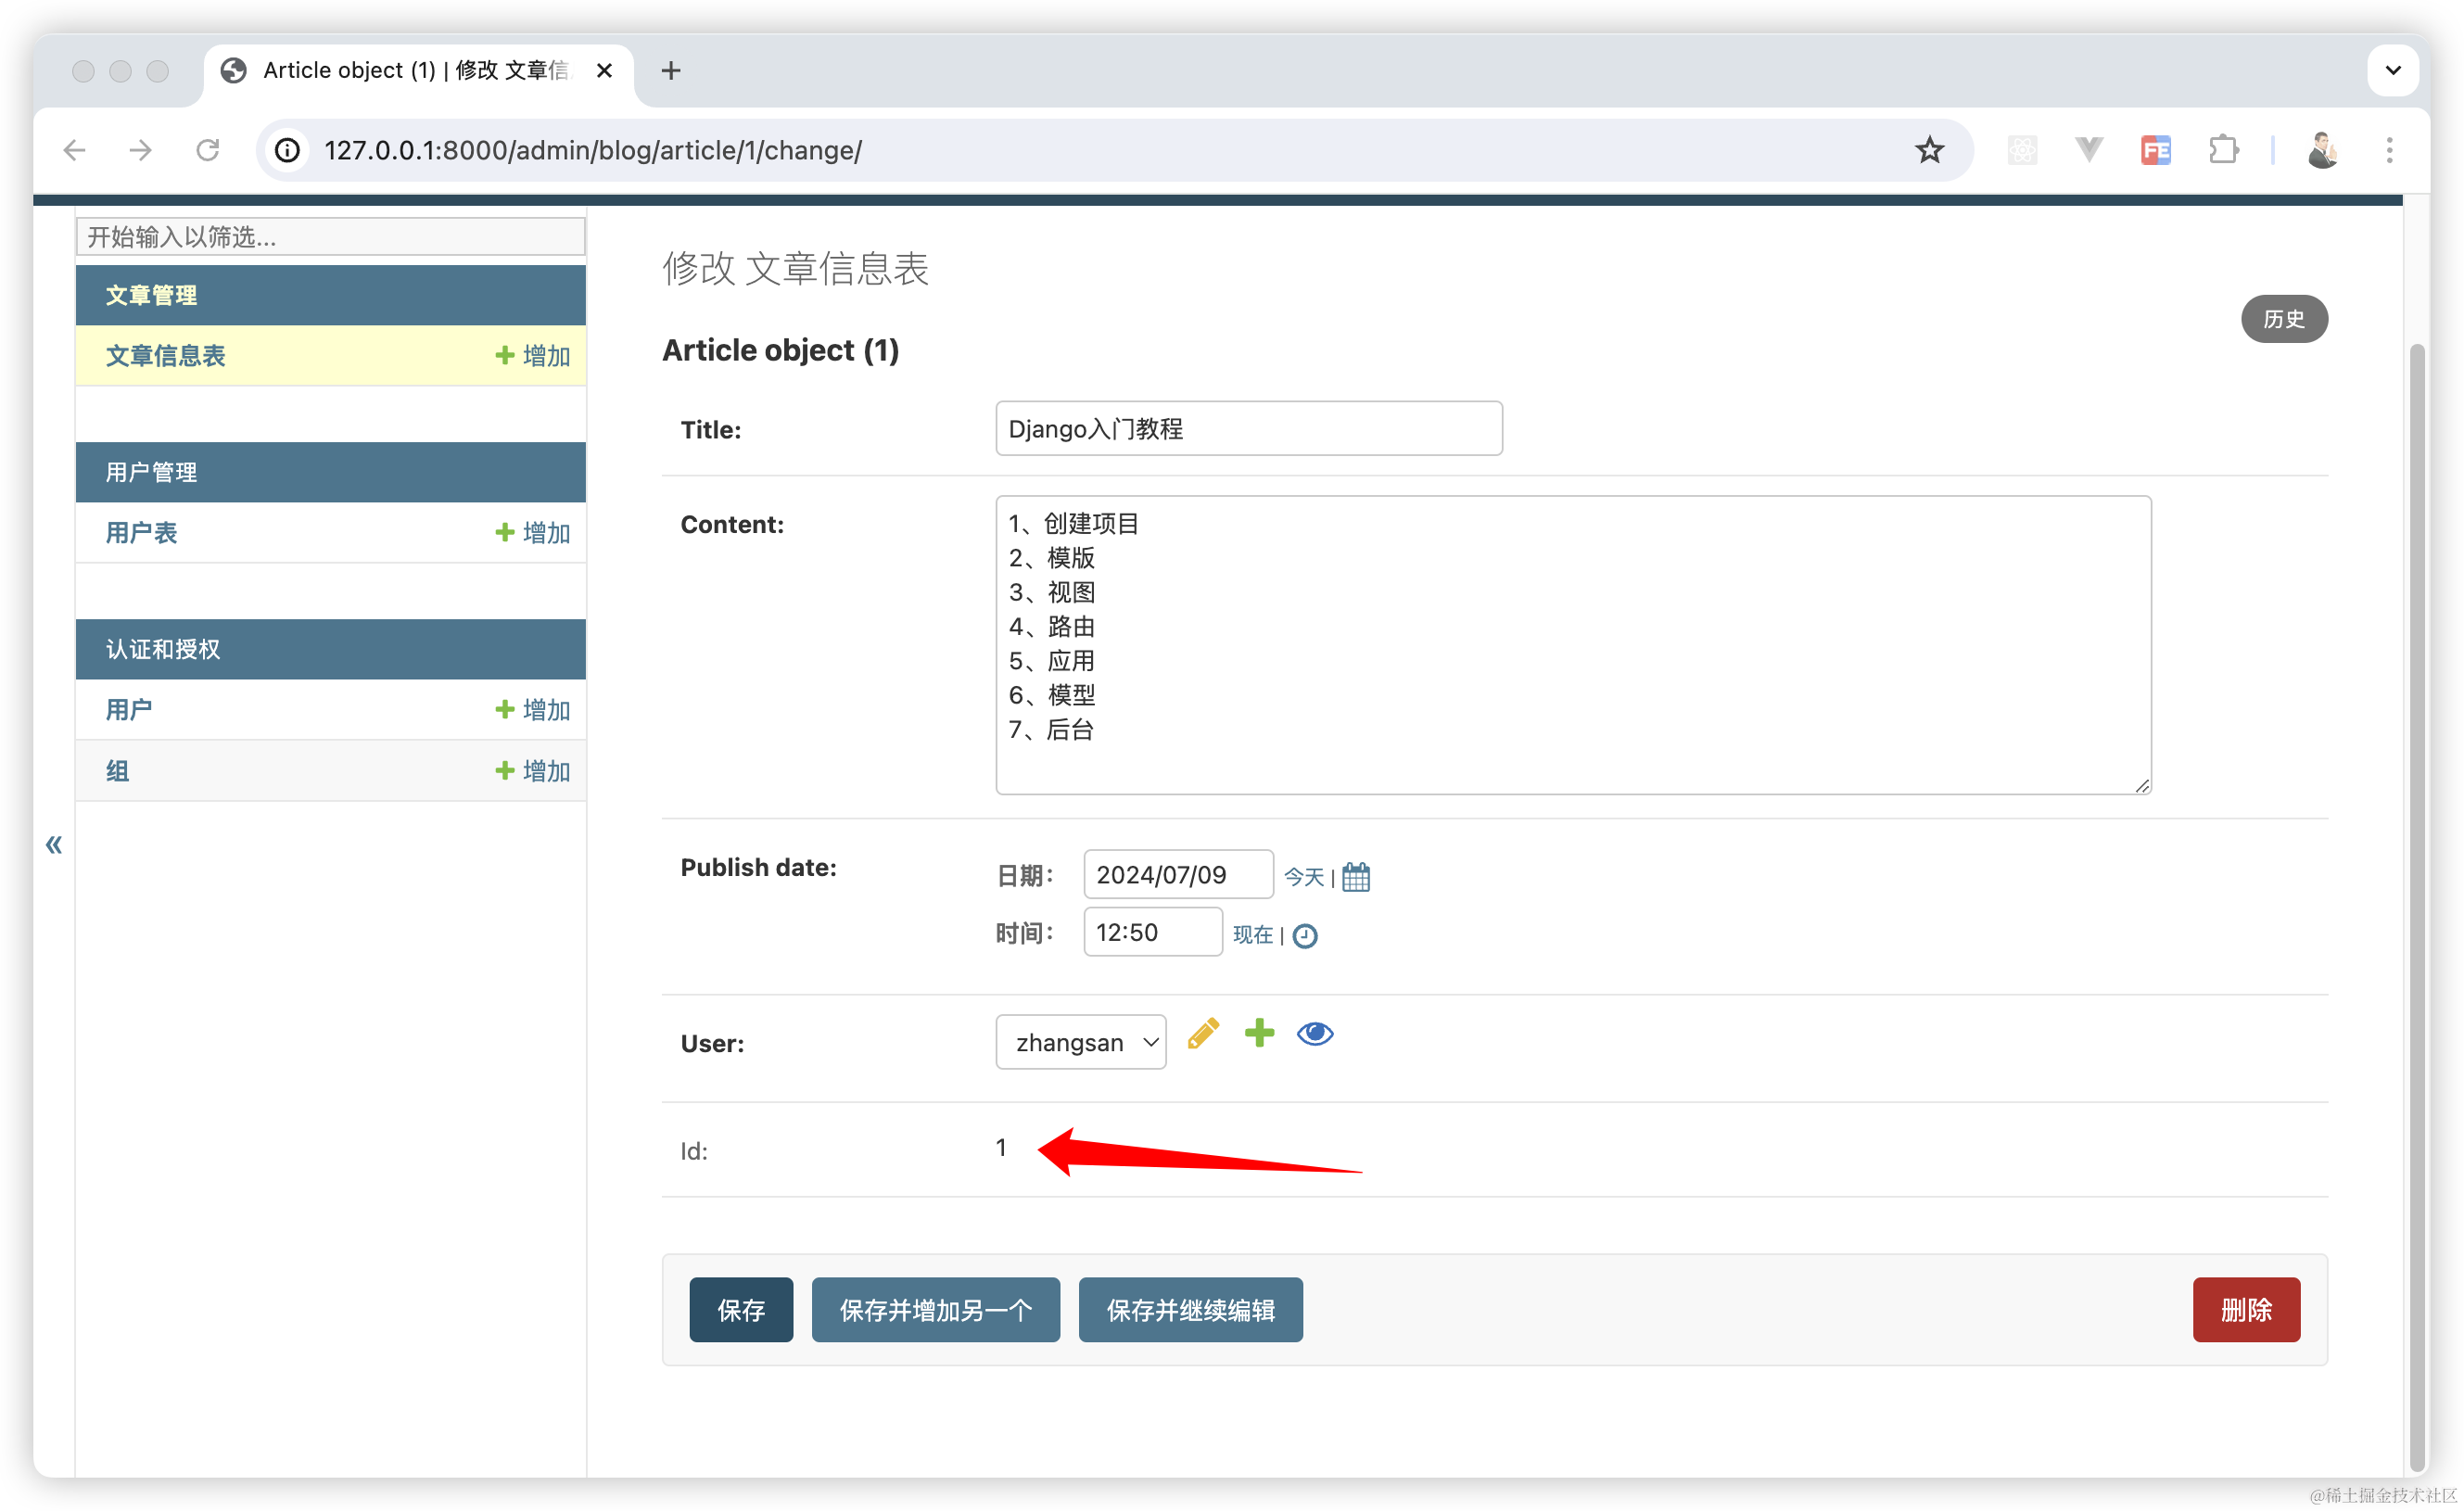The height and width of the screenshot is (1511, 2464).
Task: Open 用户管理 section header
Action: [x=151, y=472]
